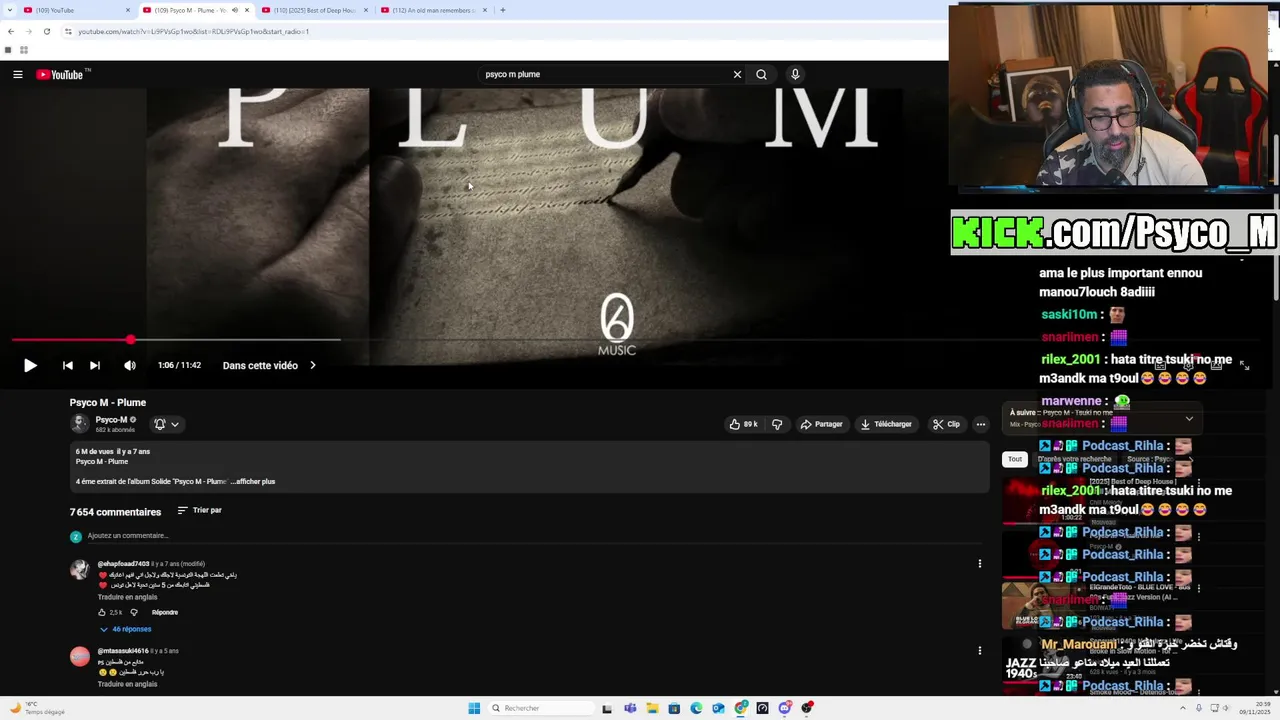Like the video with 89 k thumbs up
This screenshot has width=1280, height=720.
[x=743, y=424]
